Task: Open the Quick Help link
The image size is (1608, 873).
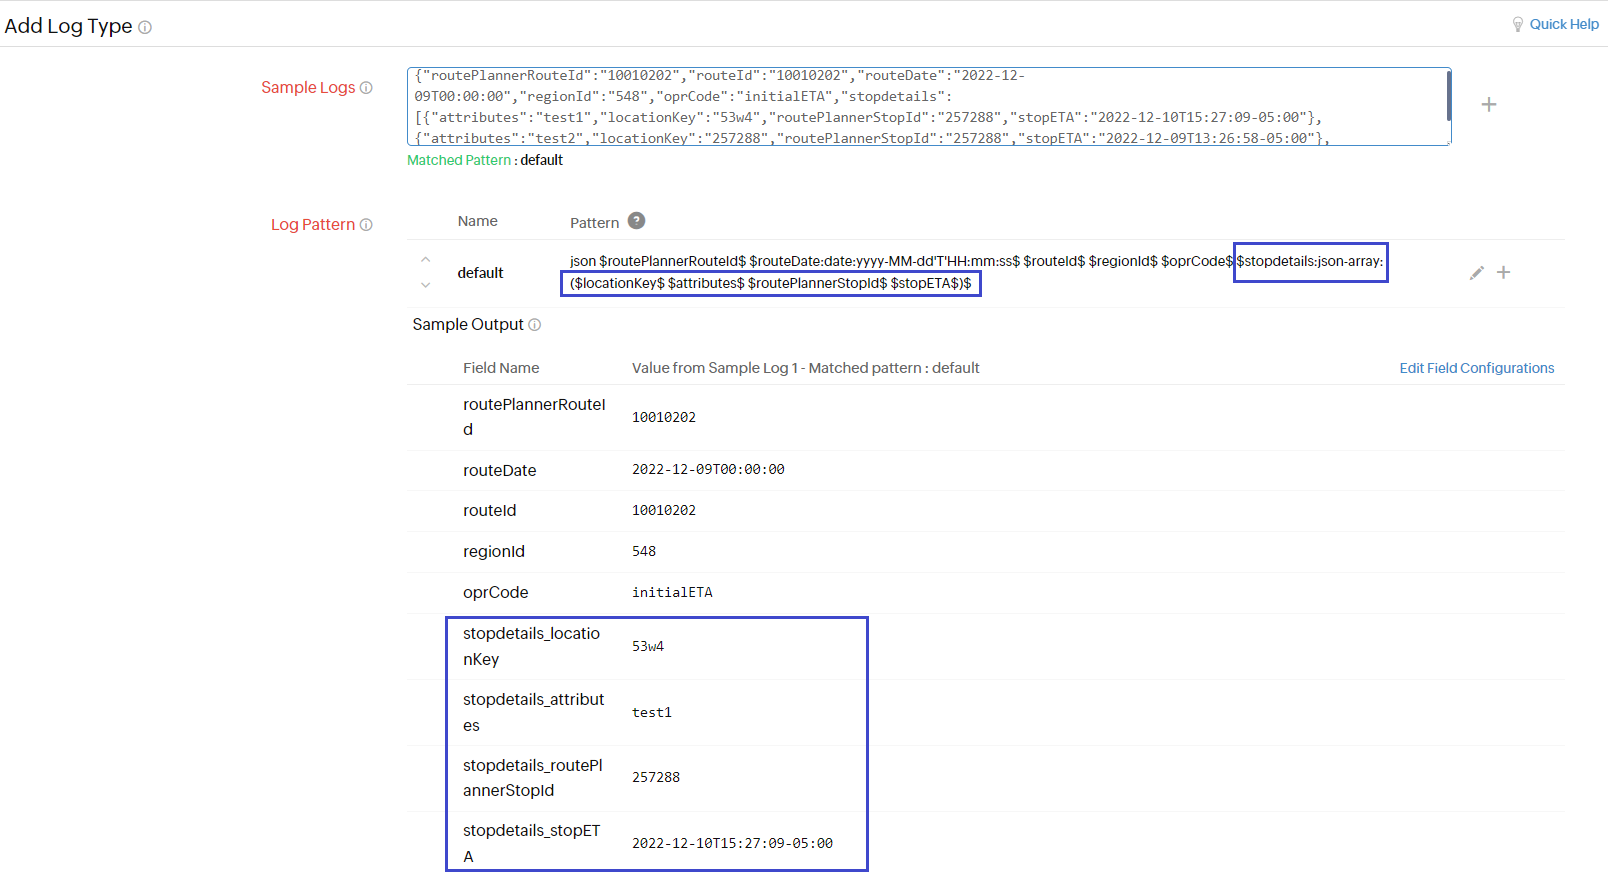Action: click(x=1563, y=24)
